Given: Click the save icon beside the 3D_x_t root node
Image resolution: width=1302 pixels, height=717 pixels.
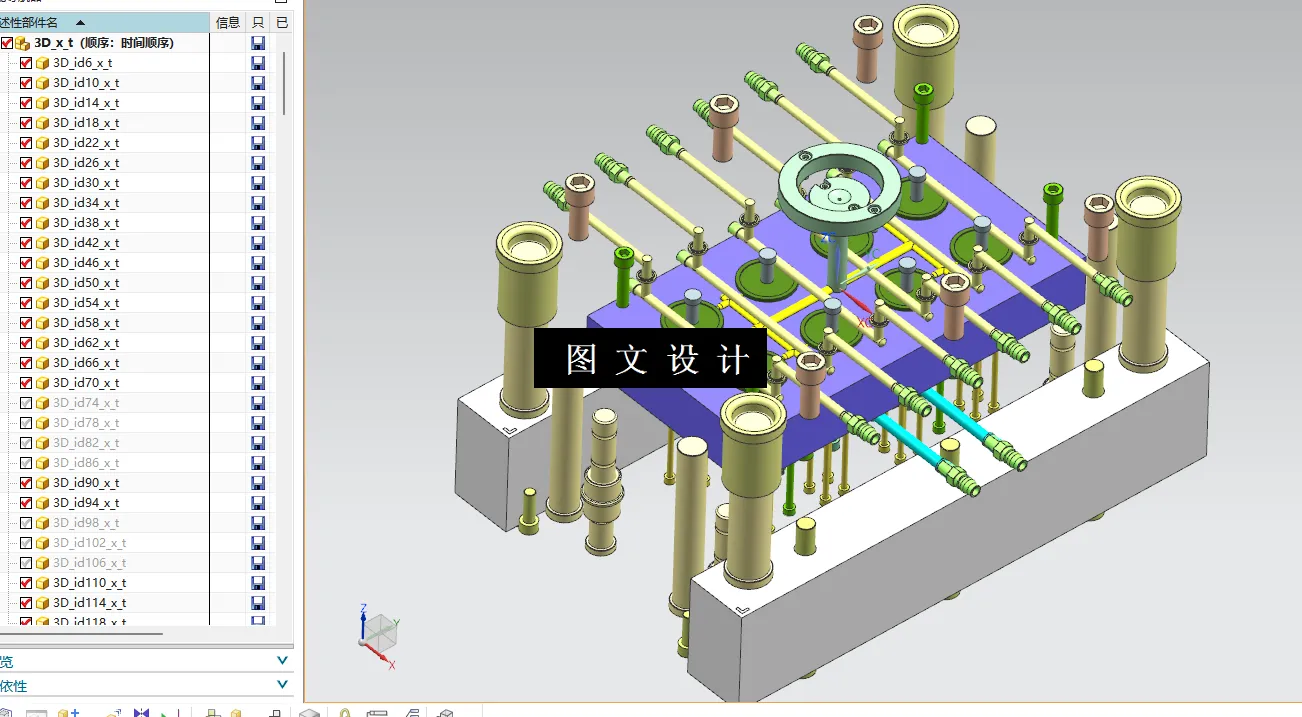Looking at the screenshot, I should point(258,42).
